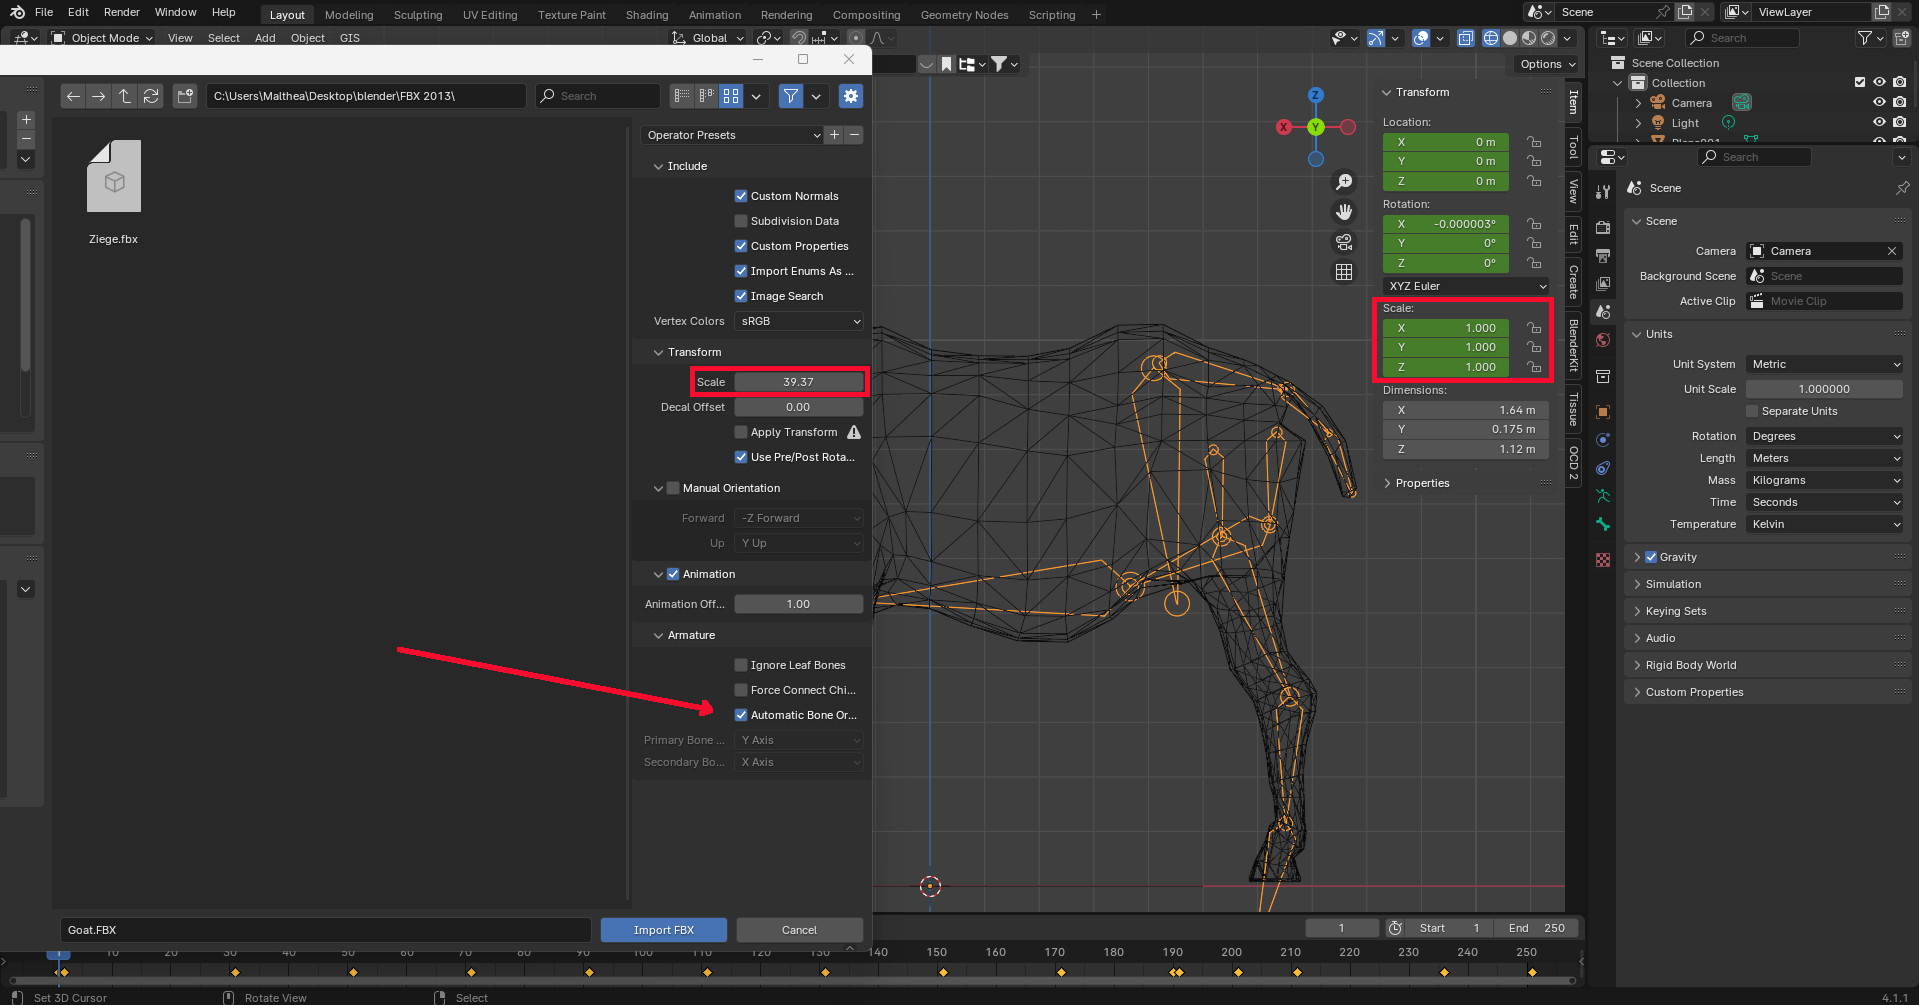Toggle the file browser settings gear icon
The image size is (1919, 1005).
tap(851, 96)
